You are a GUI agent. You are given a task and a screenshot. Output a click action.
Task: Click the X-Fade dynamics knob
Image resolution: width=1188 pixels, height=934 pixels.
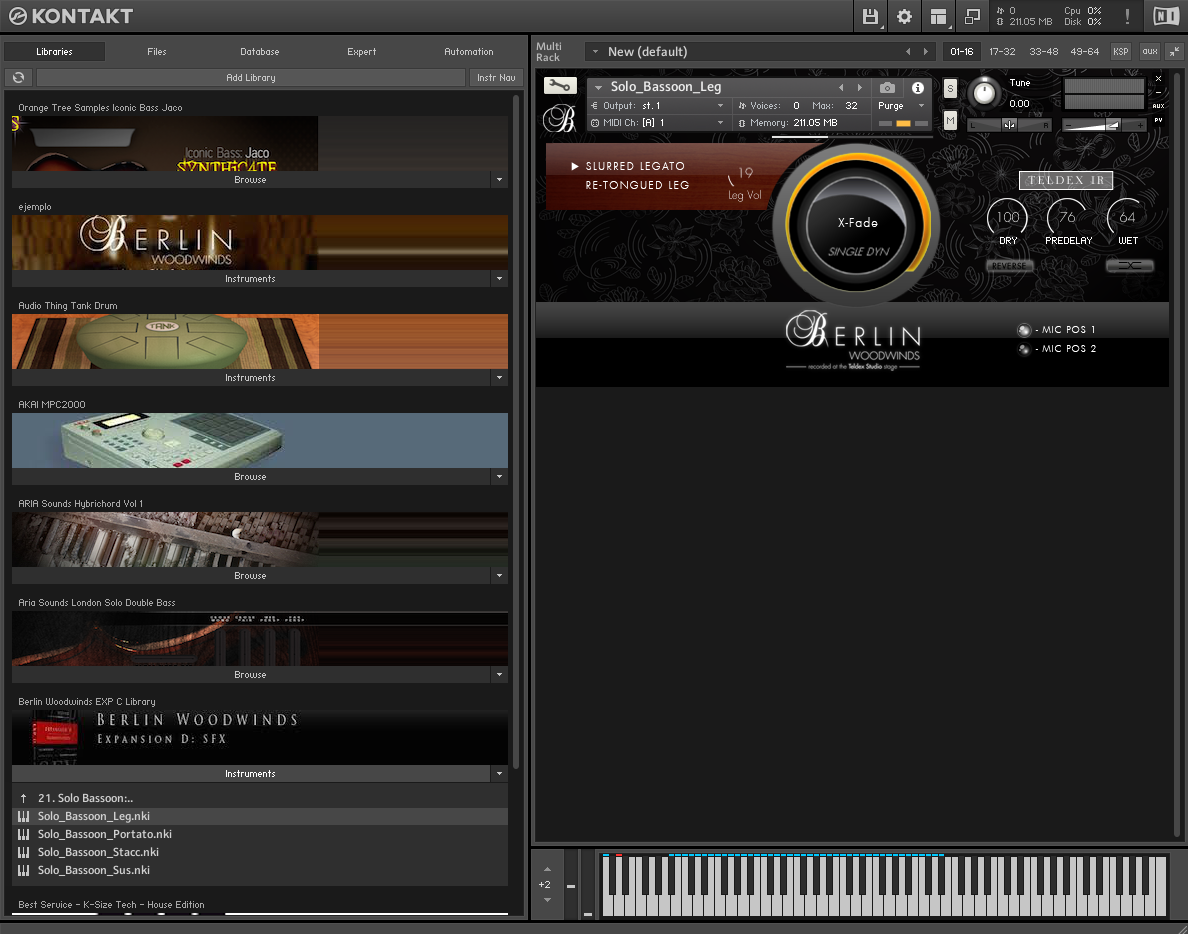click(857, 224)
